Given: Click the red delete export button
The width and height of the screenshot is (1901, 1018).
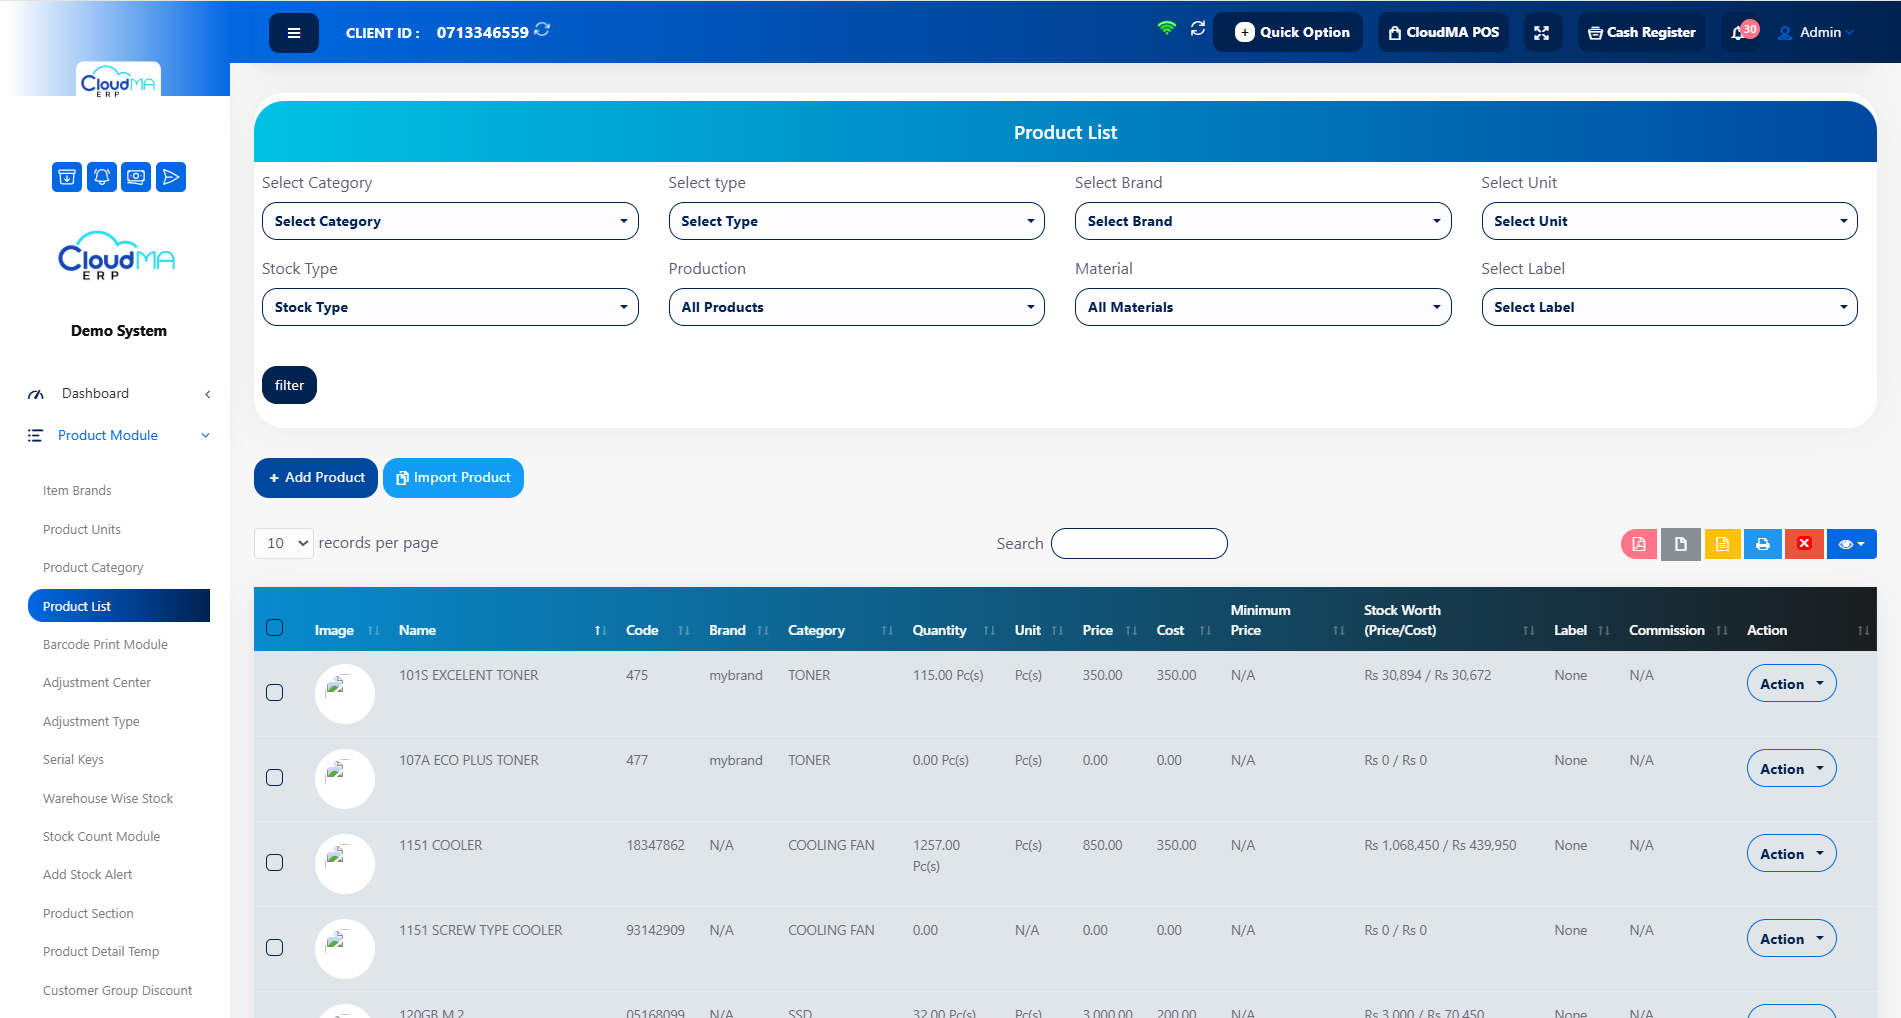Looking at the screenshot, I should click(x=1804, y=544).
